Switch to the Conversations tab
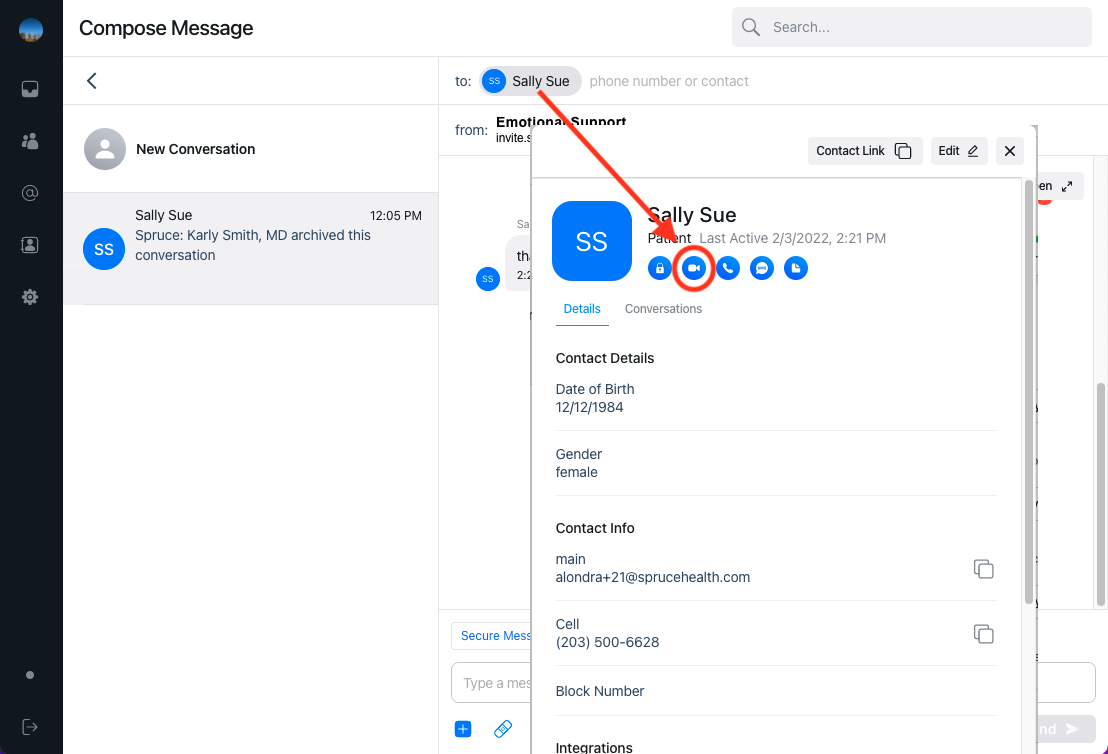Image resolution: width=1108 pixels, height=754 pixels. 664,309
